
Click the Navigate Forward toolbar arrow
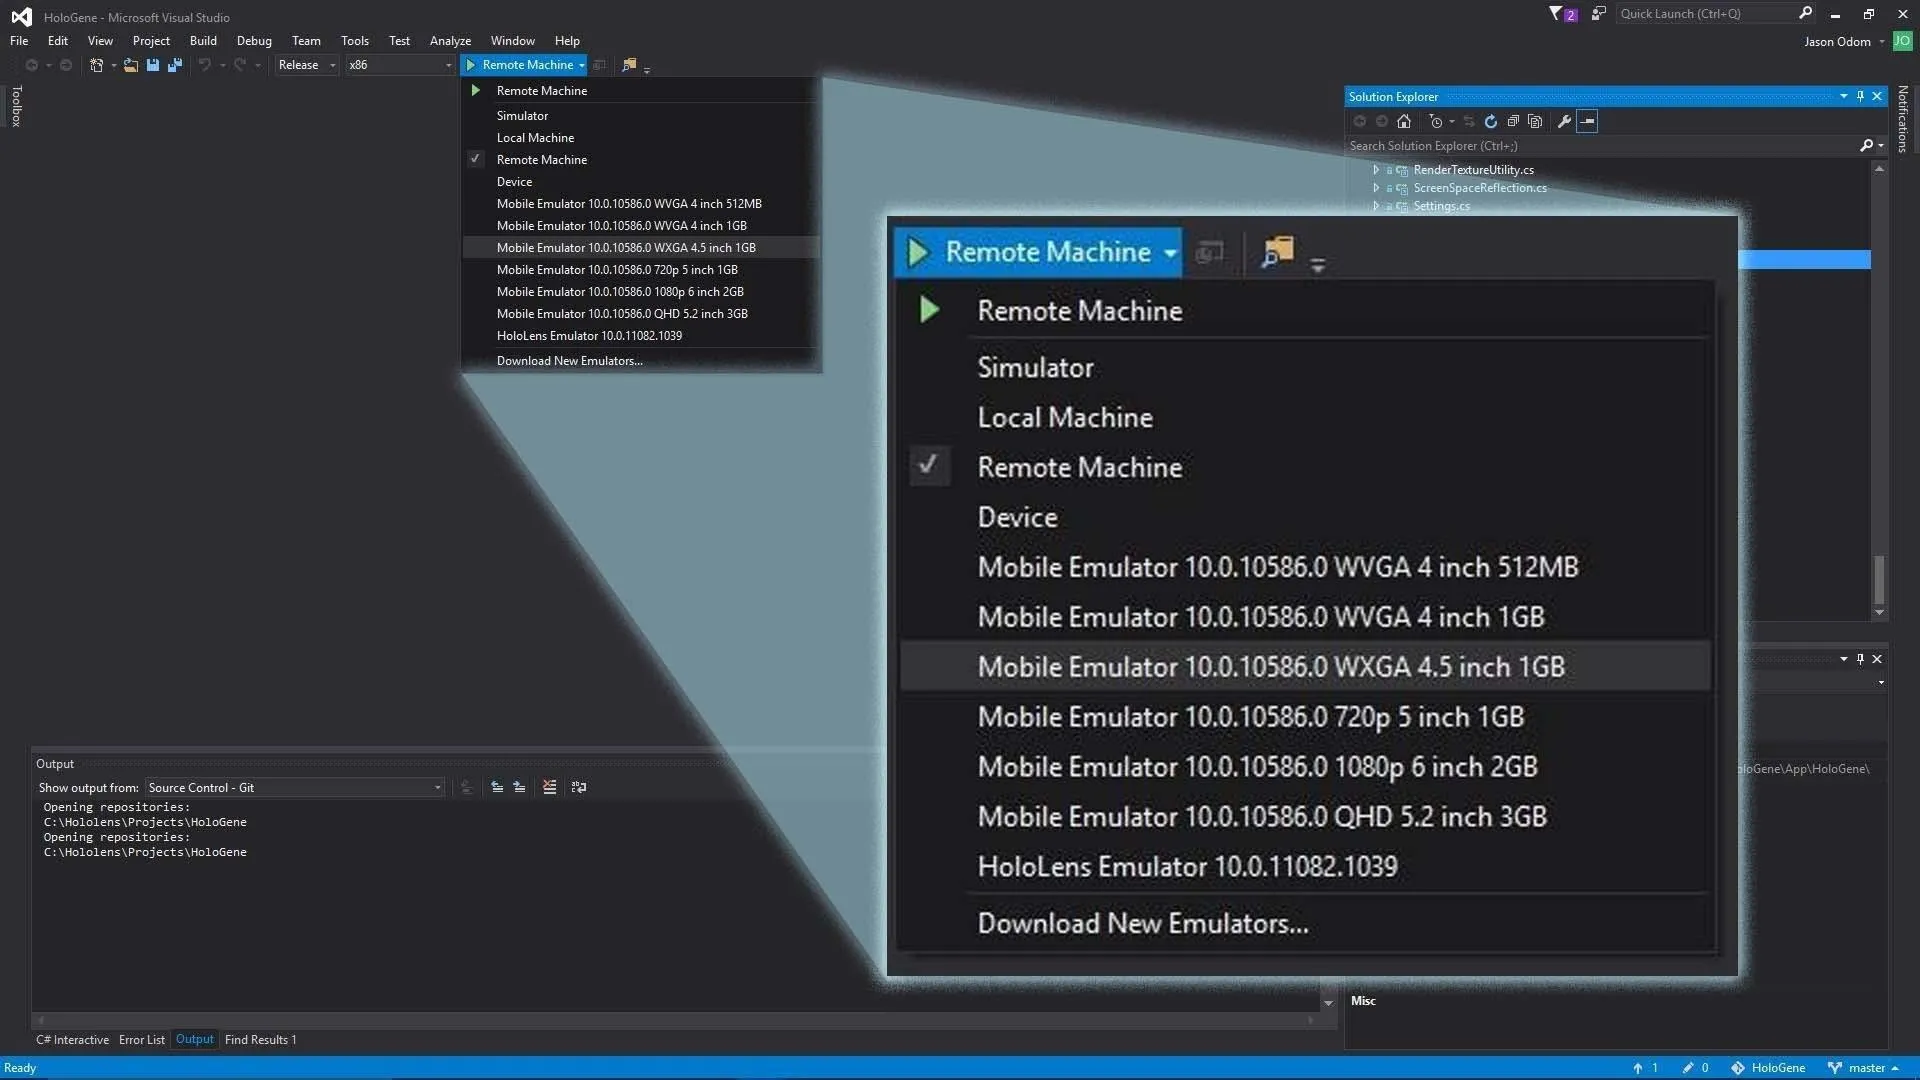coord(66,65)
